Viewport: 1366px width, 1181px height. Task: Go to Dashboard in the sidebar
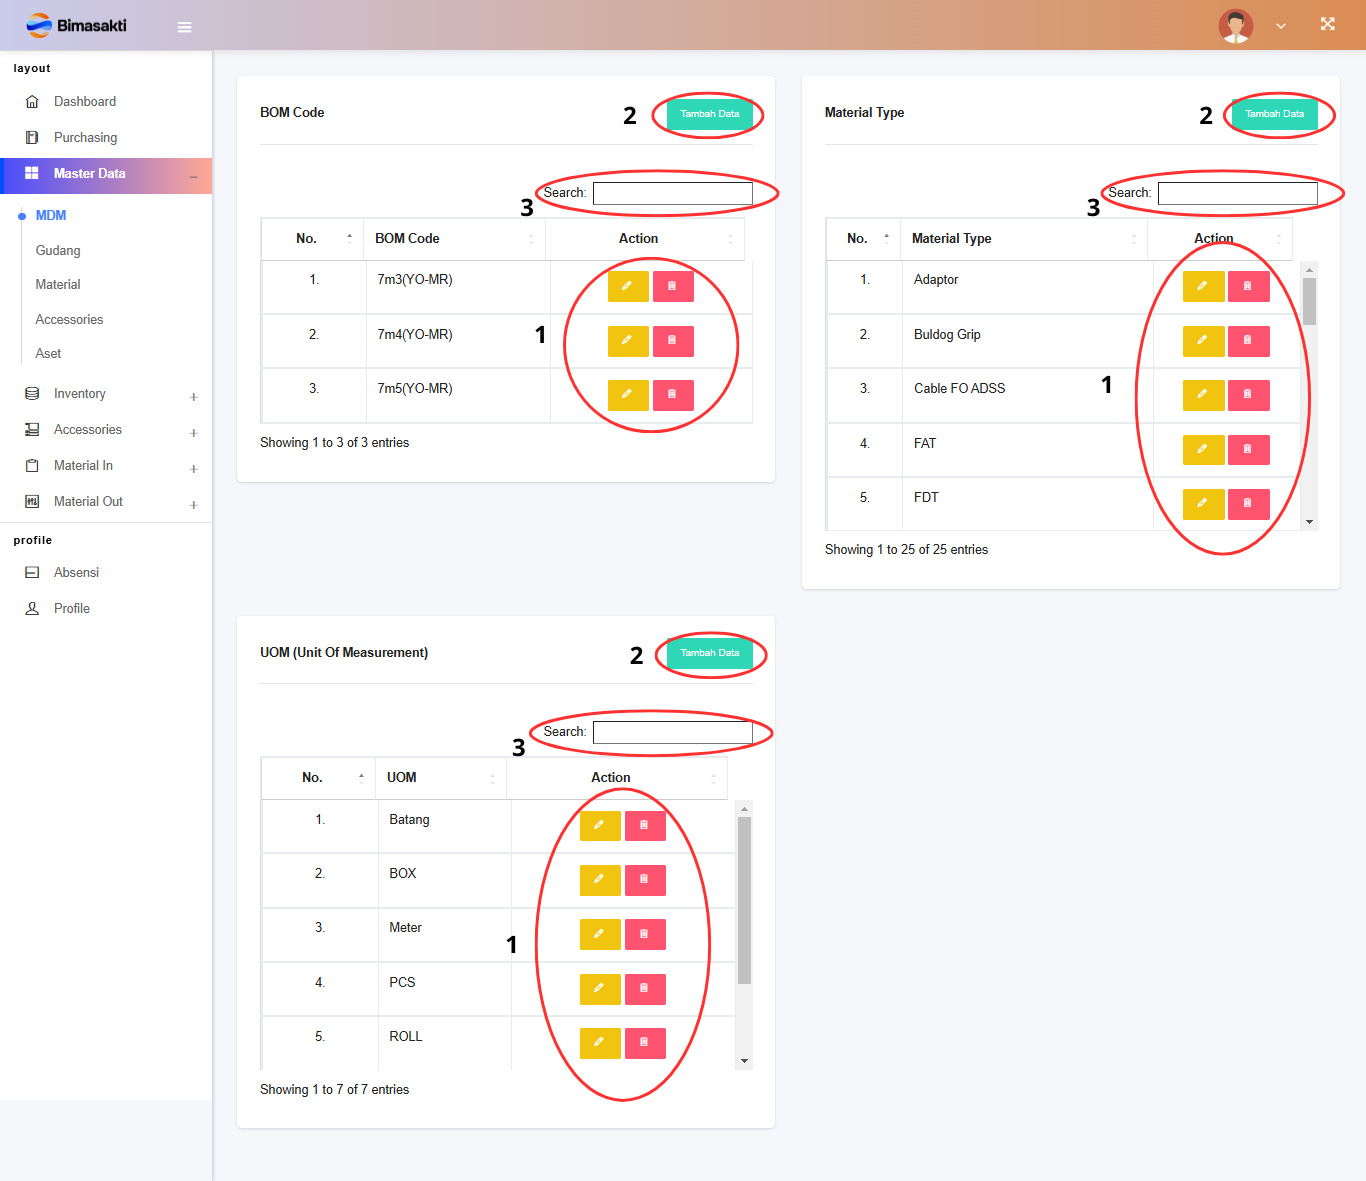84,102
